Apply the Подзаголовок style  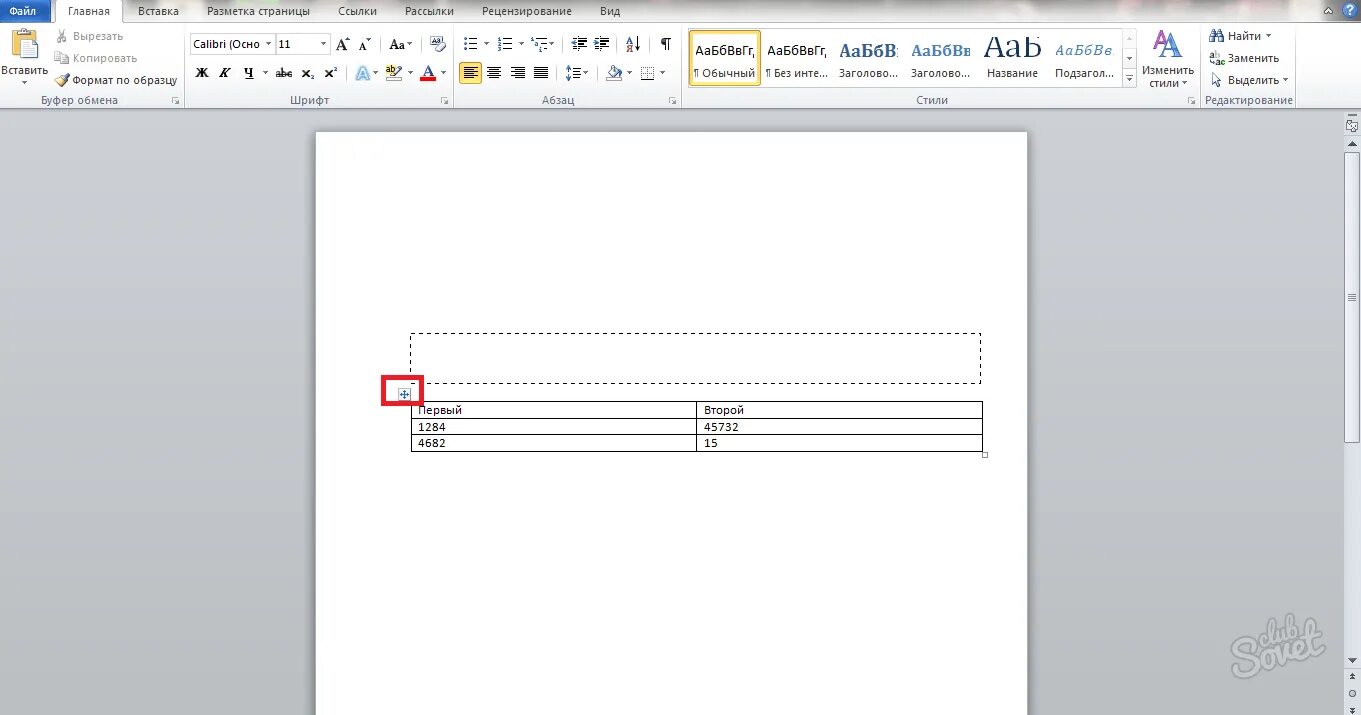point(1084,58)
